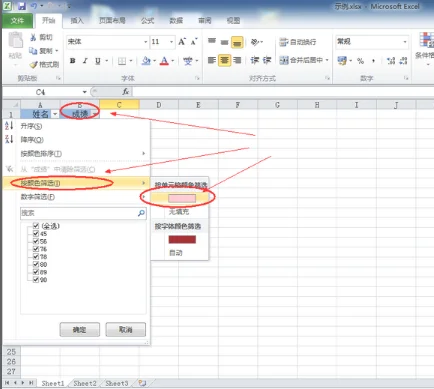434x389 pixels.
Task: Cancel the filter with the 取消 button
Action: pos(126,330)
